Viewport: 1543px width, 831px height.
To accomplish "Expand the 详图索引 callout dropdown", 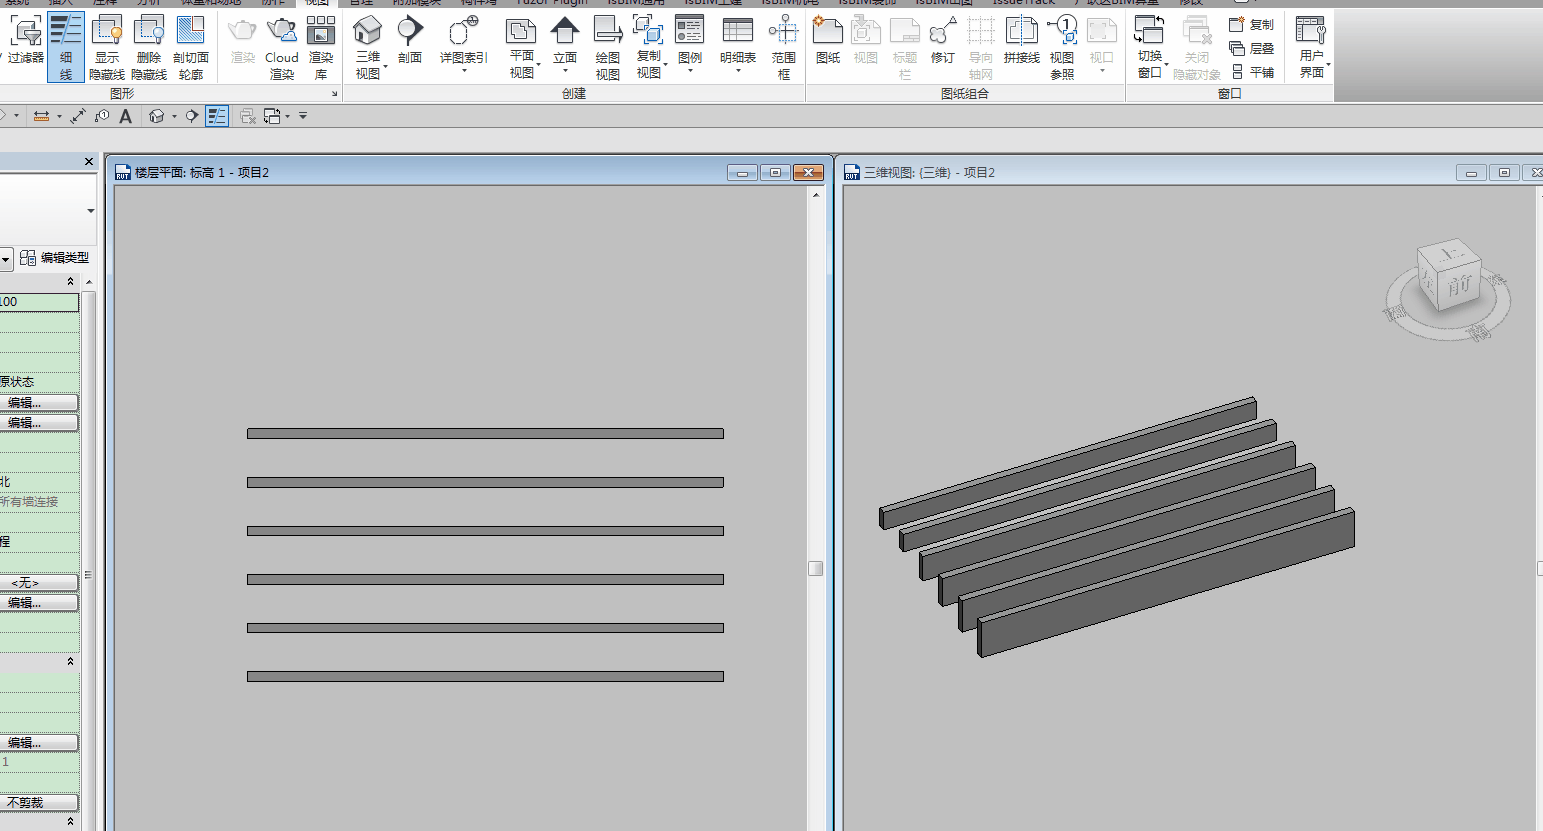I will pyautogui.click(x=463, y=42).
